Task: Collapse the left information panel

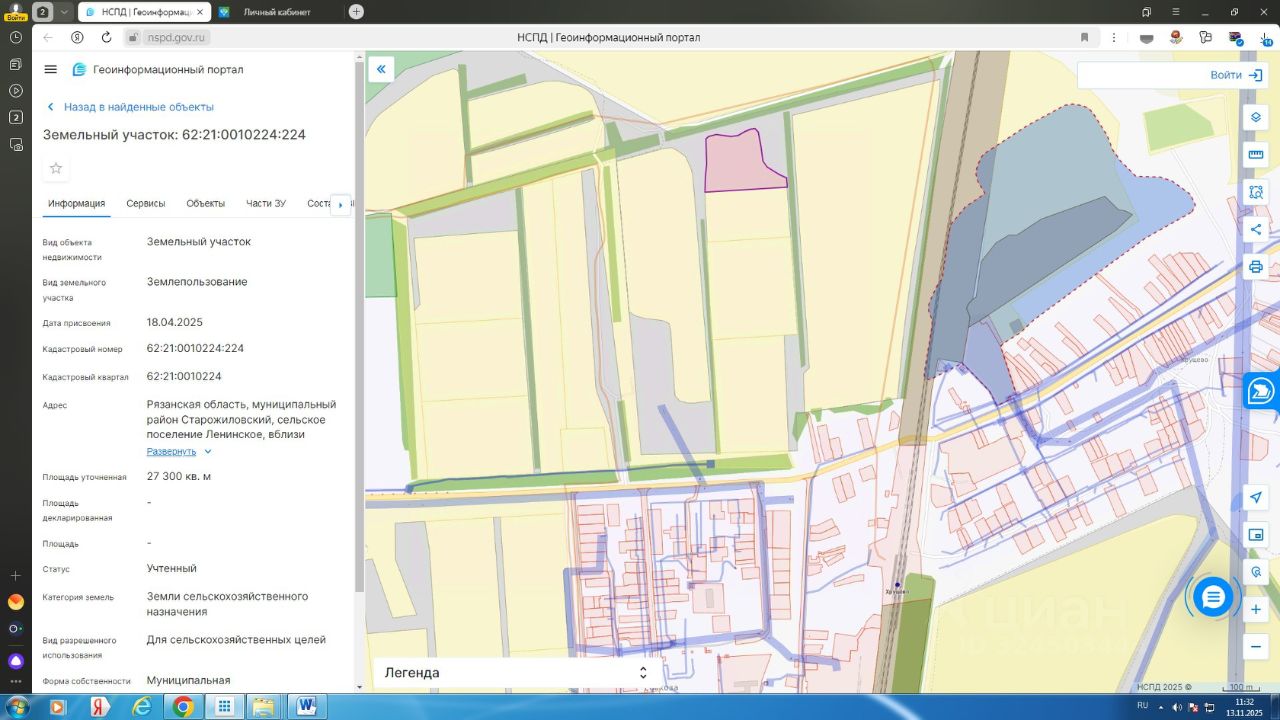Action: point(381,69)
